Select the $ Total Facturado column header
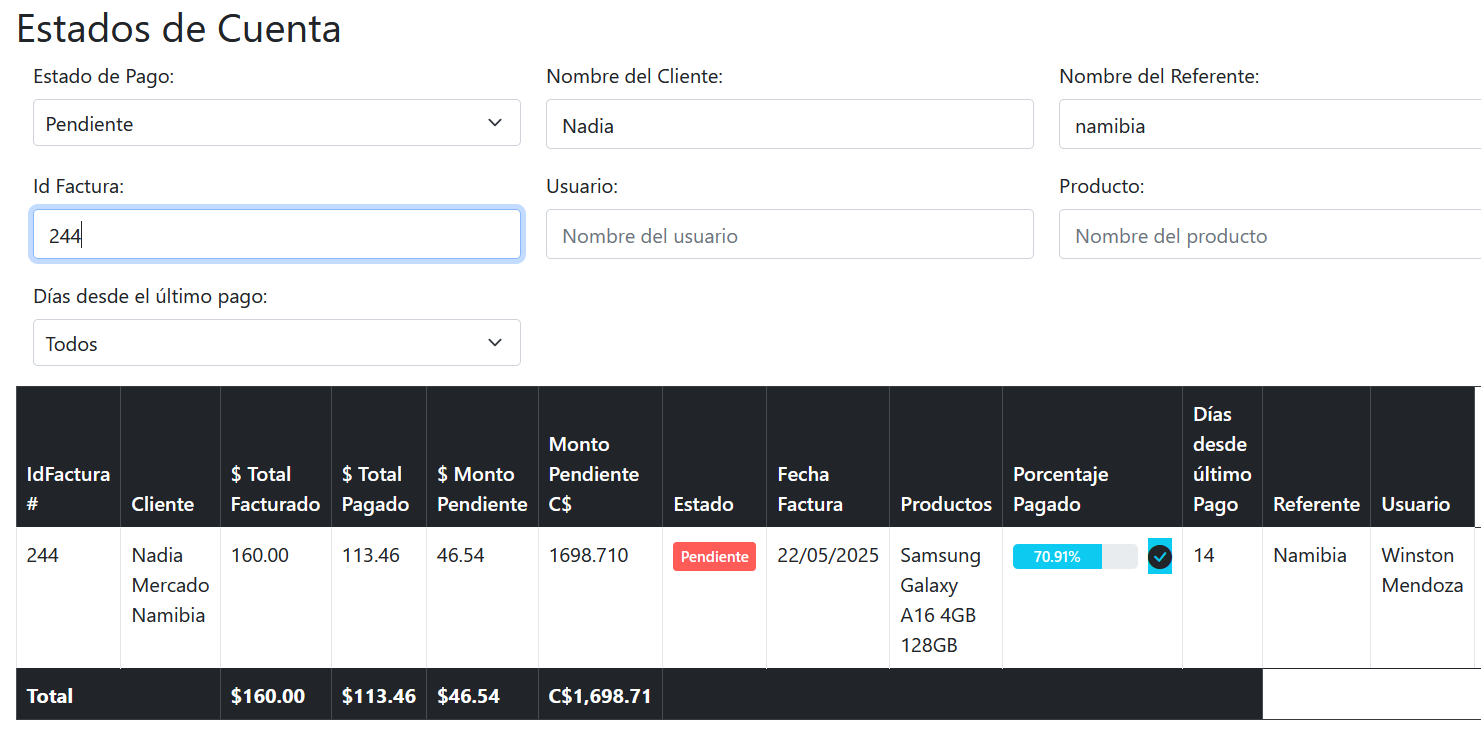 click(275, 488)
